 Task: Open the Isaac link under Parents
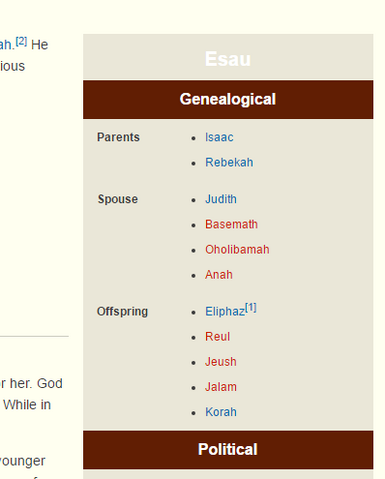pyautogui.click(x=219, y=137)
